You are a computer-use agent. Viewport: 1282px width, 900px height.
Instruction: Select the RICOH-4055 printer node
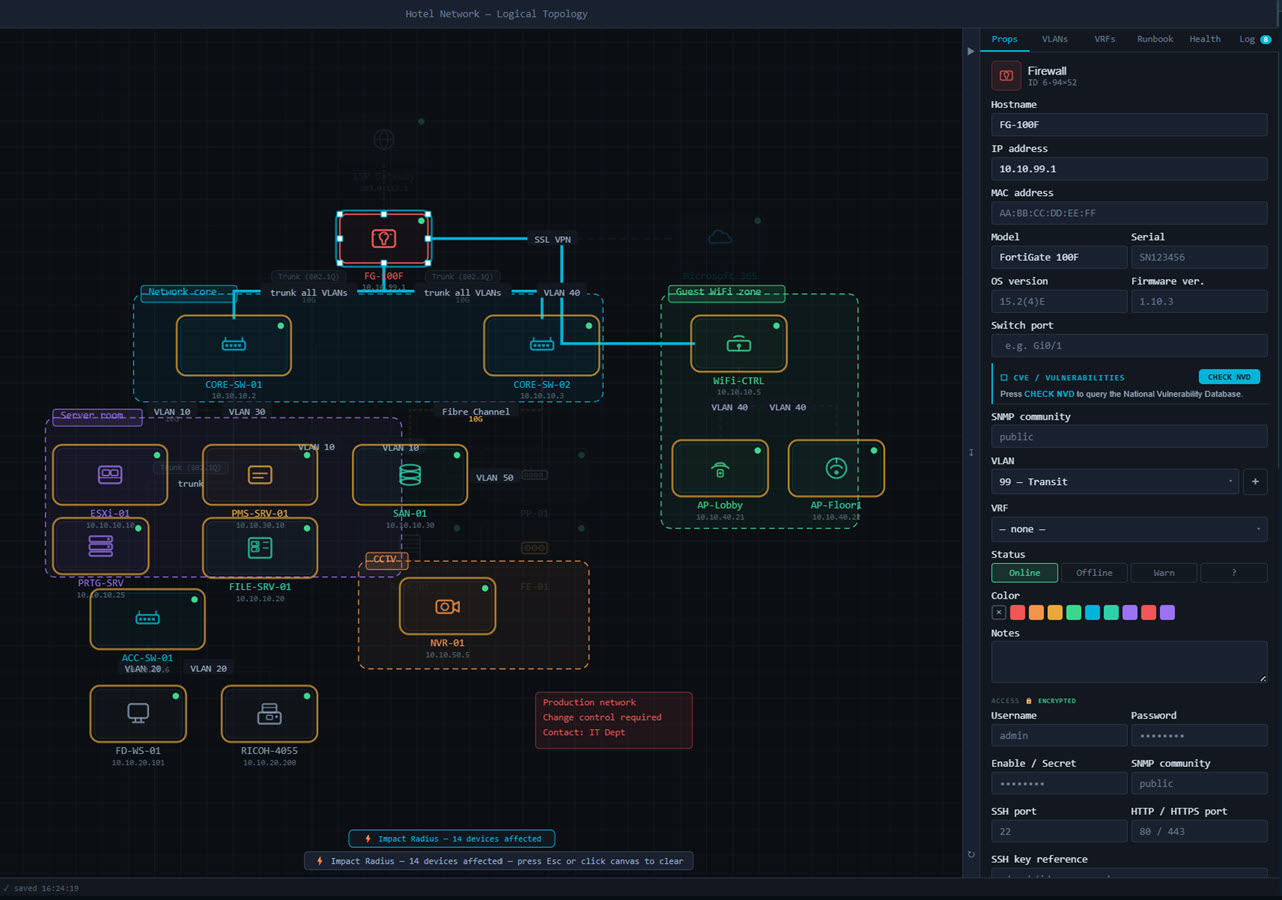pyautogui.click(x=269, y=714)
